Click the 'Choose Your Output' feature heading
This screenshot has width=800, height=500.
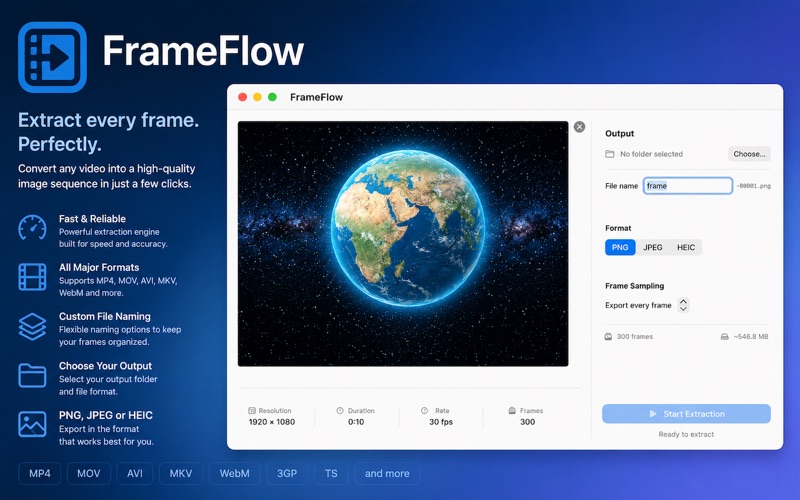[x=105, y=366]
